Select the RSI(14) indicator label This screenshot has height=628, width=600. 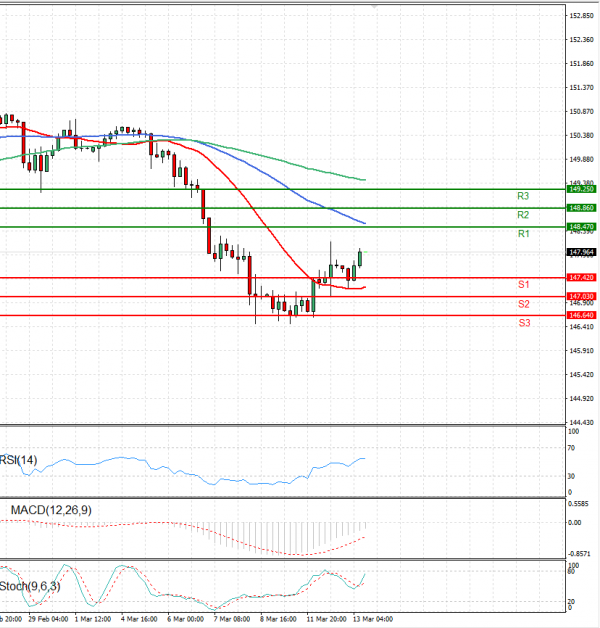click(18, 460)
